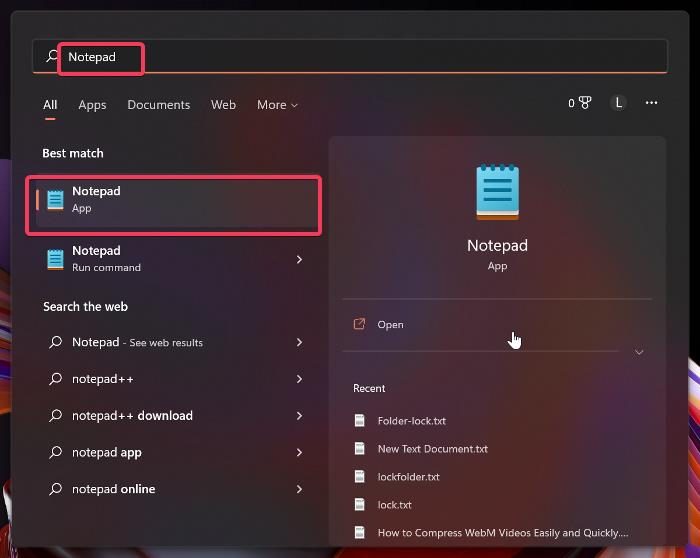This screenshot has width=700, height=558.
Task: Open recent How to Compress WebM Videos file
Action: pos(503,533)
